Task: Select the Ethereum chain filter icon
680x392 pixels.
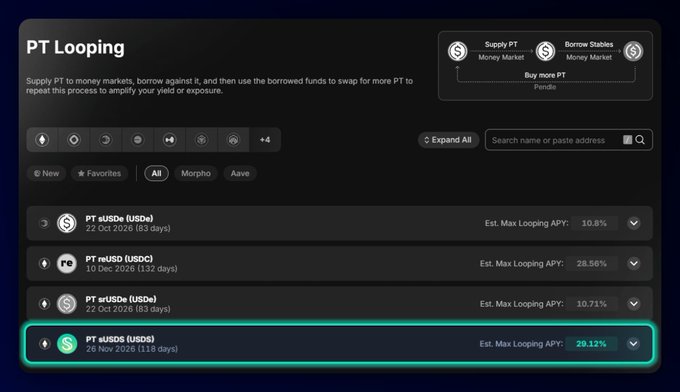Action: (x=42, y=140)
